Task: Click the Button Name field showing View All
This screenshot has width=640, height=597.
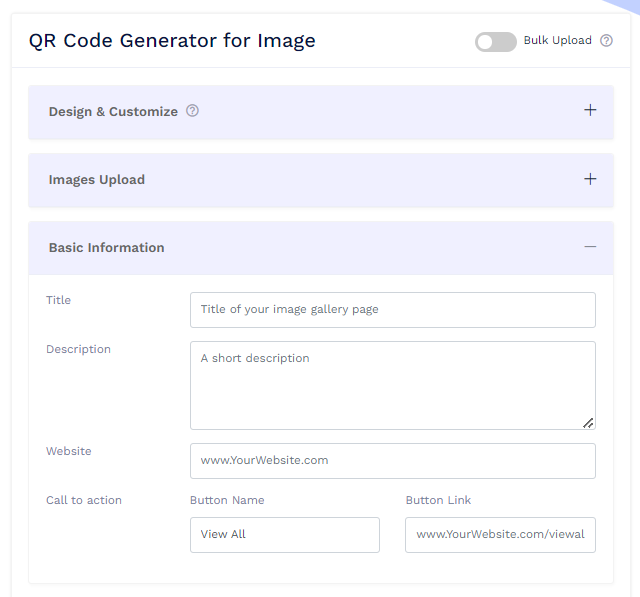Action: (x=284, y=535)
